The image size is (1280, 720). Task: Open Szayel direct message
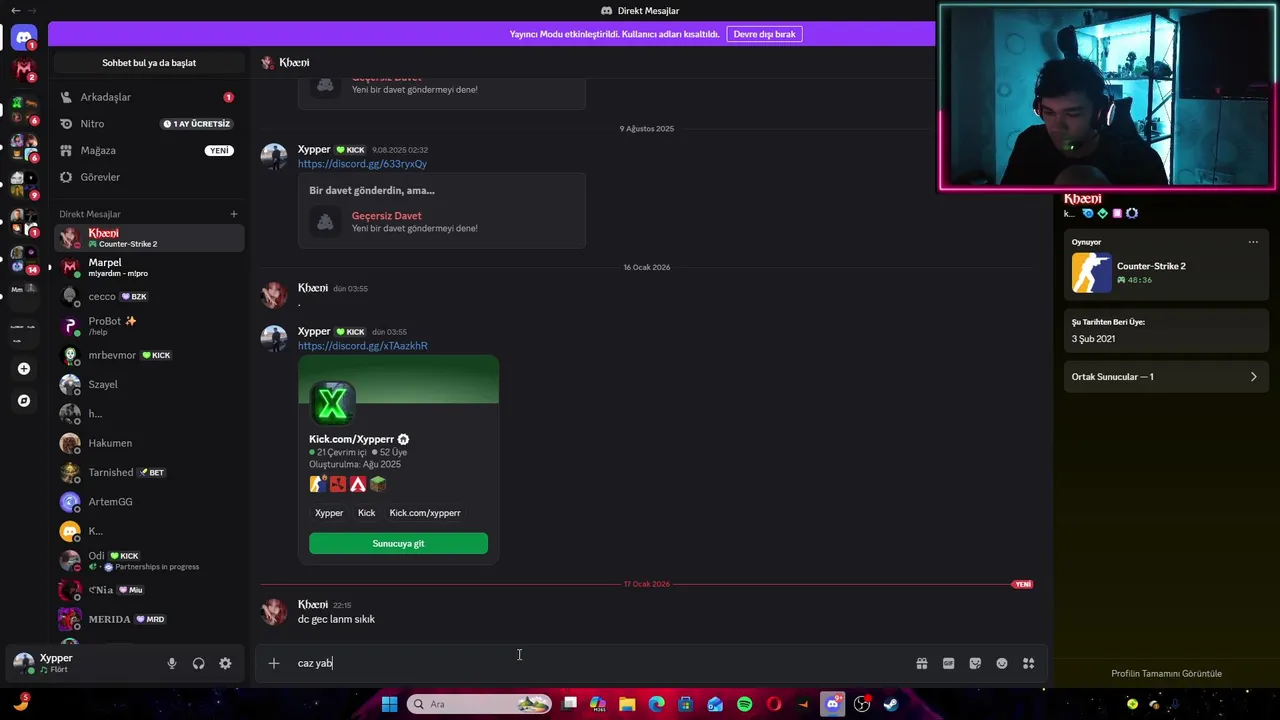click(149, 384)
